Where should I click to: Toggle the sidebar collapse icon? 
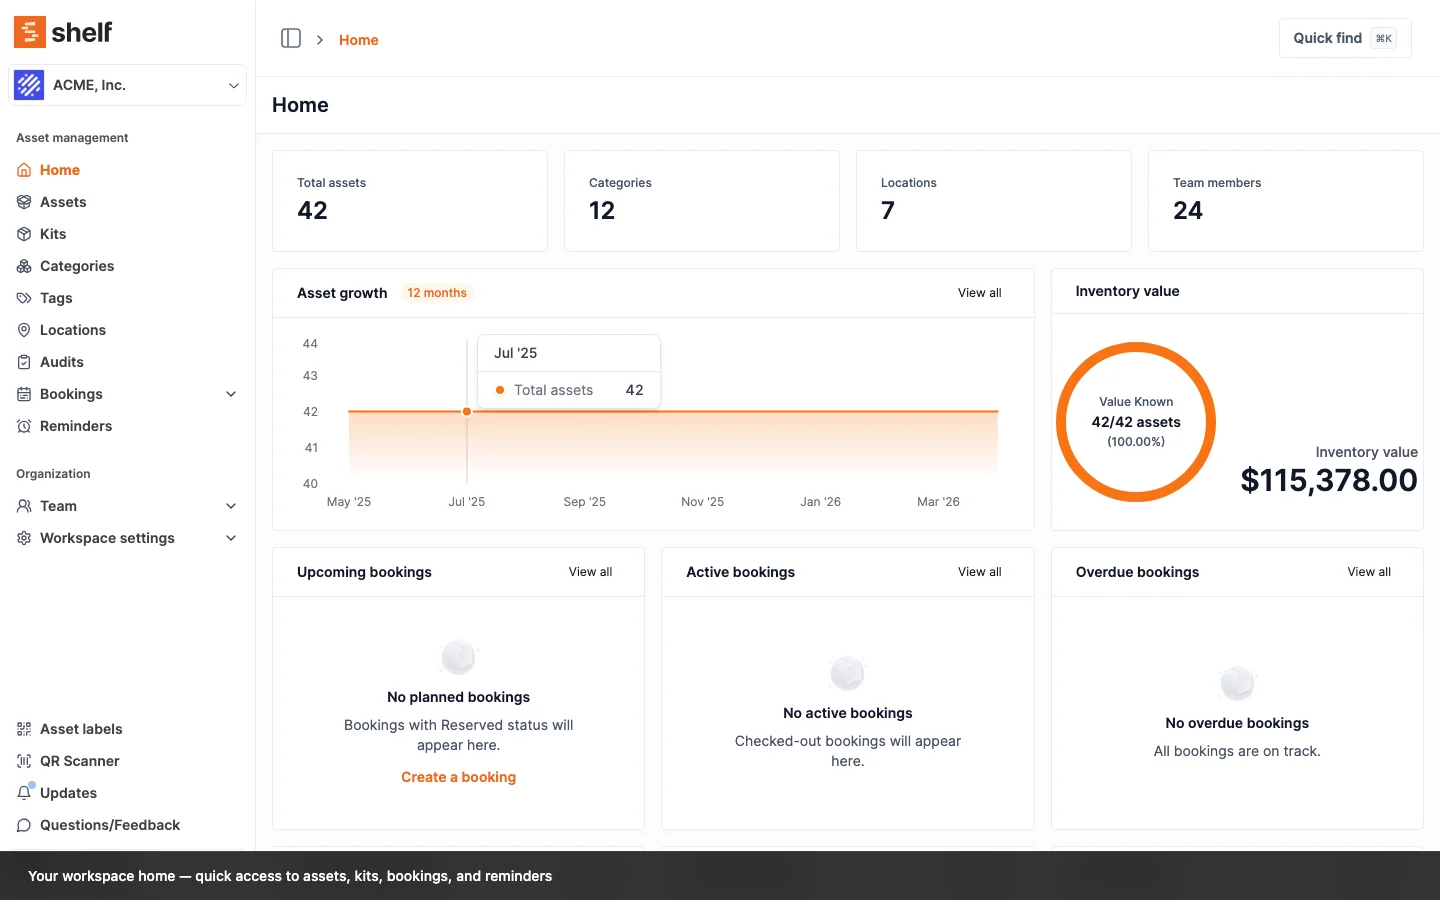pos(291,39)
